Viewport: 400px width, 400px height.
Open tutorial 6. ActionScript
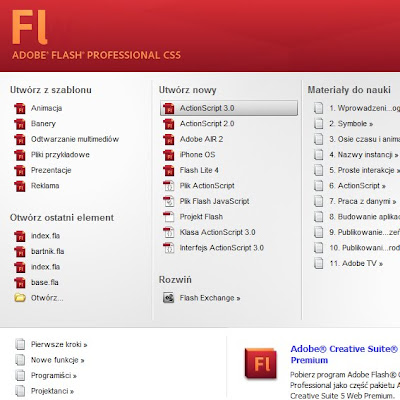pyautogui.click(x=358, y=186)
